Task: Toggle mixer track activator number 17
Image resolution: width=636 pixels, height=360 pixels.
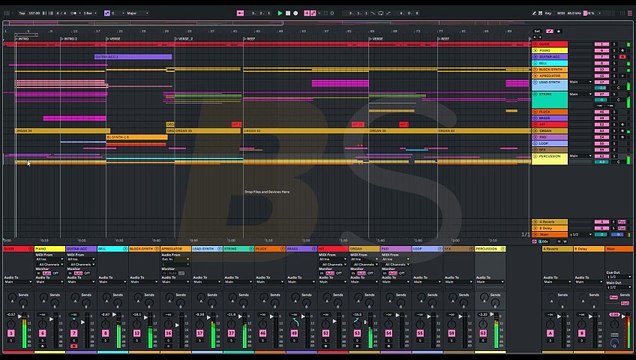Action: point(200,333)
